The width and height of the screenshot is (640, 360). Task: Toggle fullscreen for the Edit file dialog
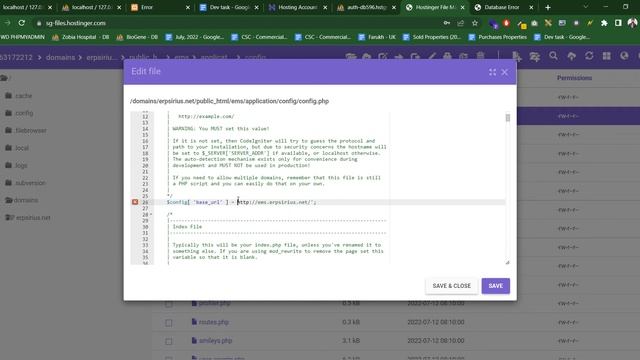[492, 72]
